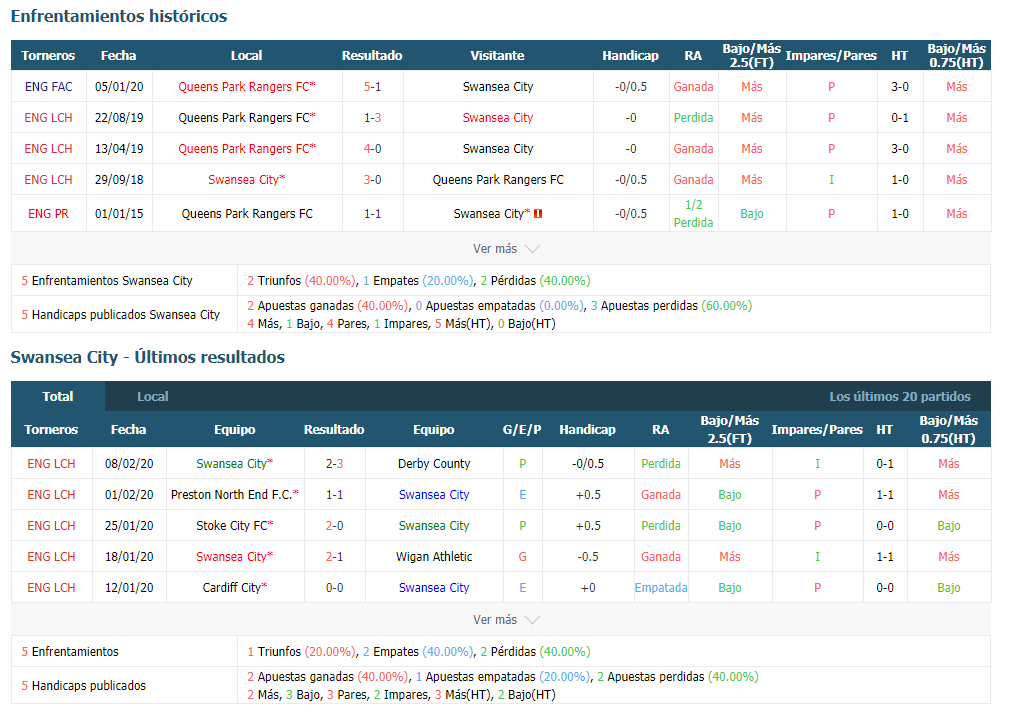Click Swansea City link in Preston row
The height and width of the screenshot is (712, 1012).
tap(434, 494)
